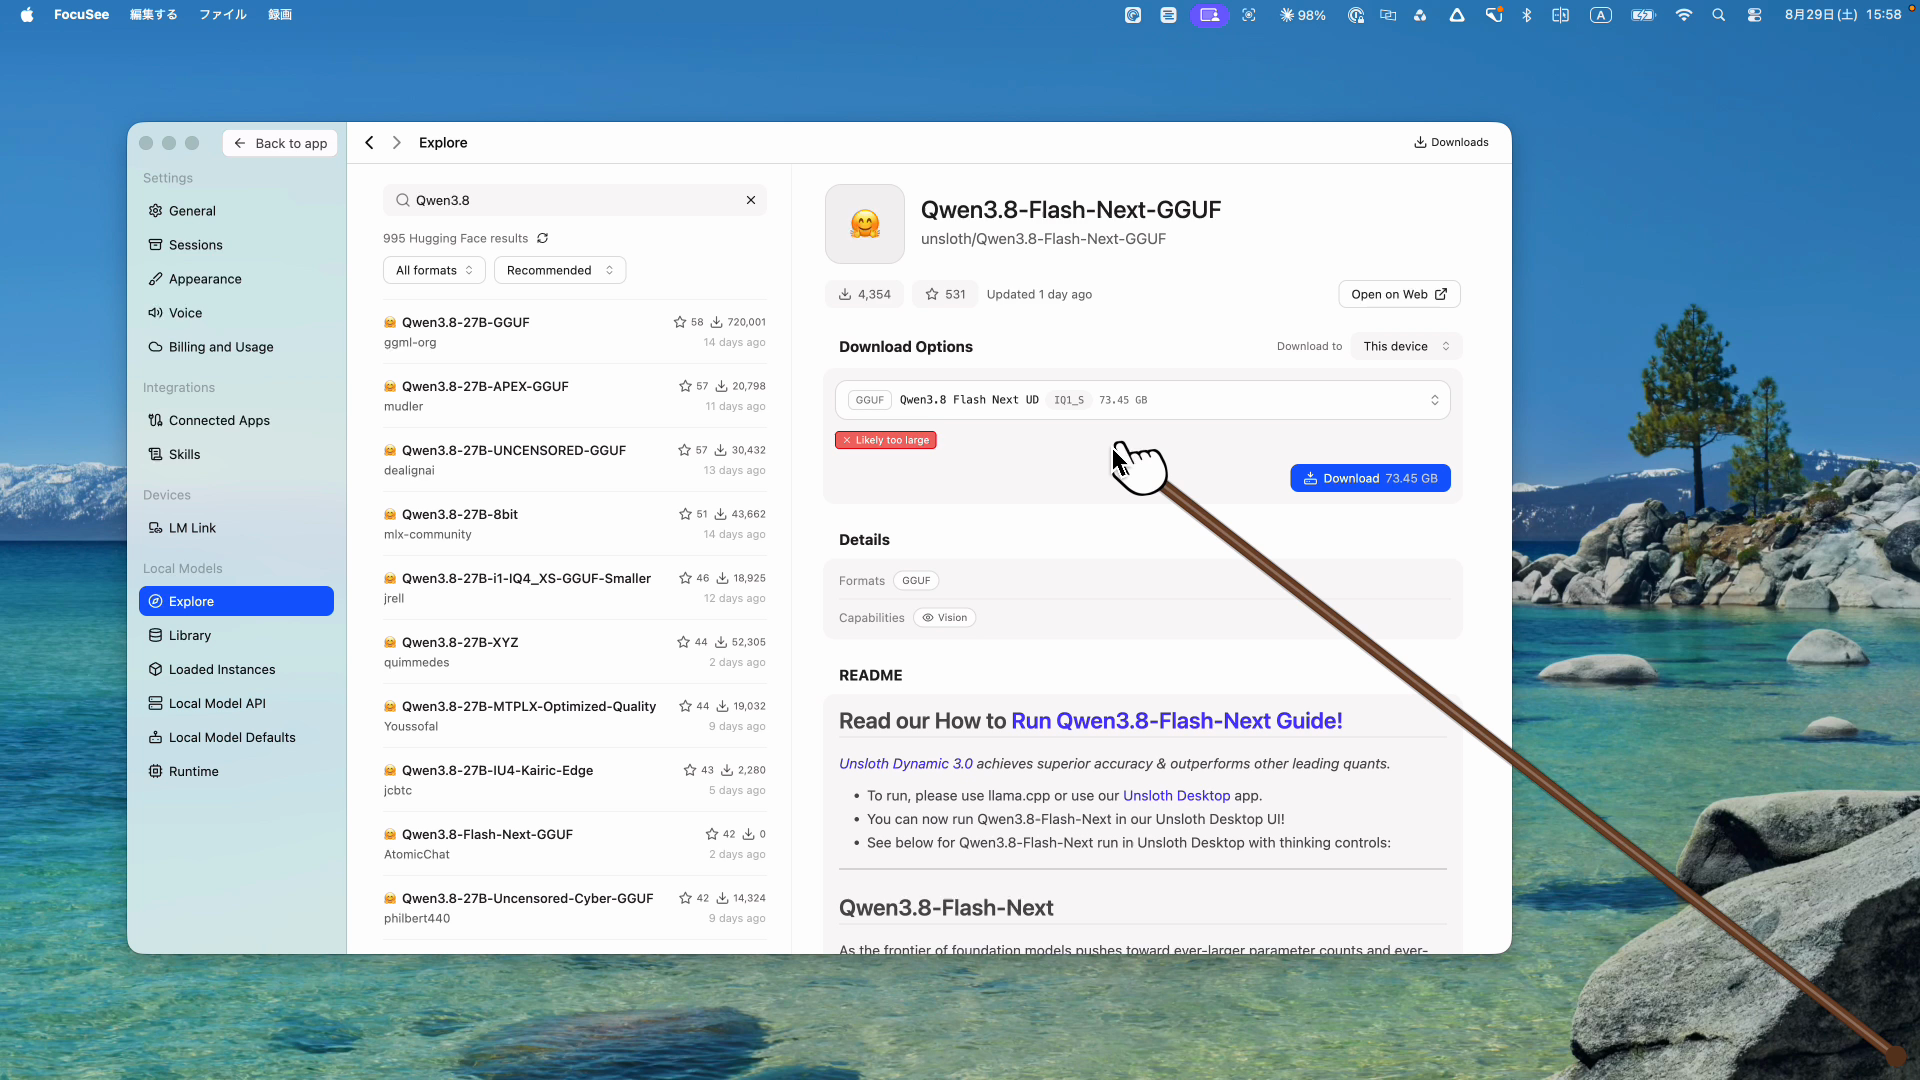The width and height of the screenshot is (1920, 1080).
Task: Click the 531 stars badge
Action: 945,294
